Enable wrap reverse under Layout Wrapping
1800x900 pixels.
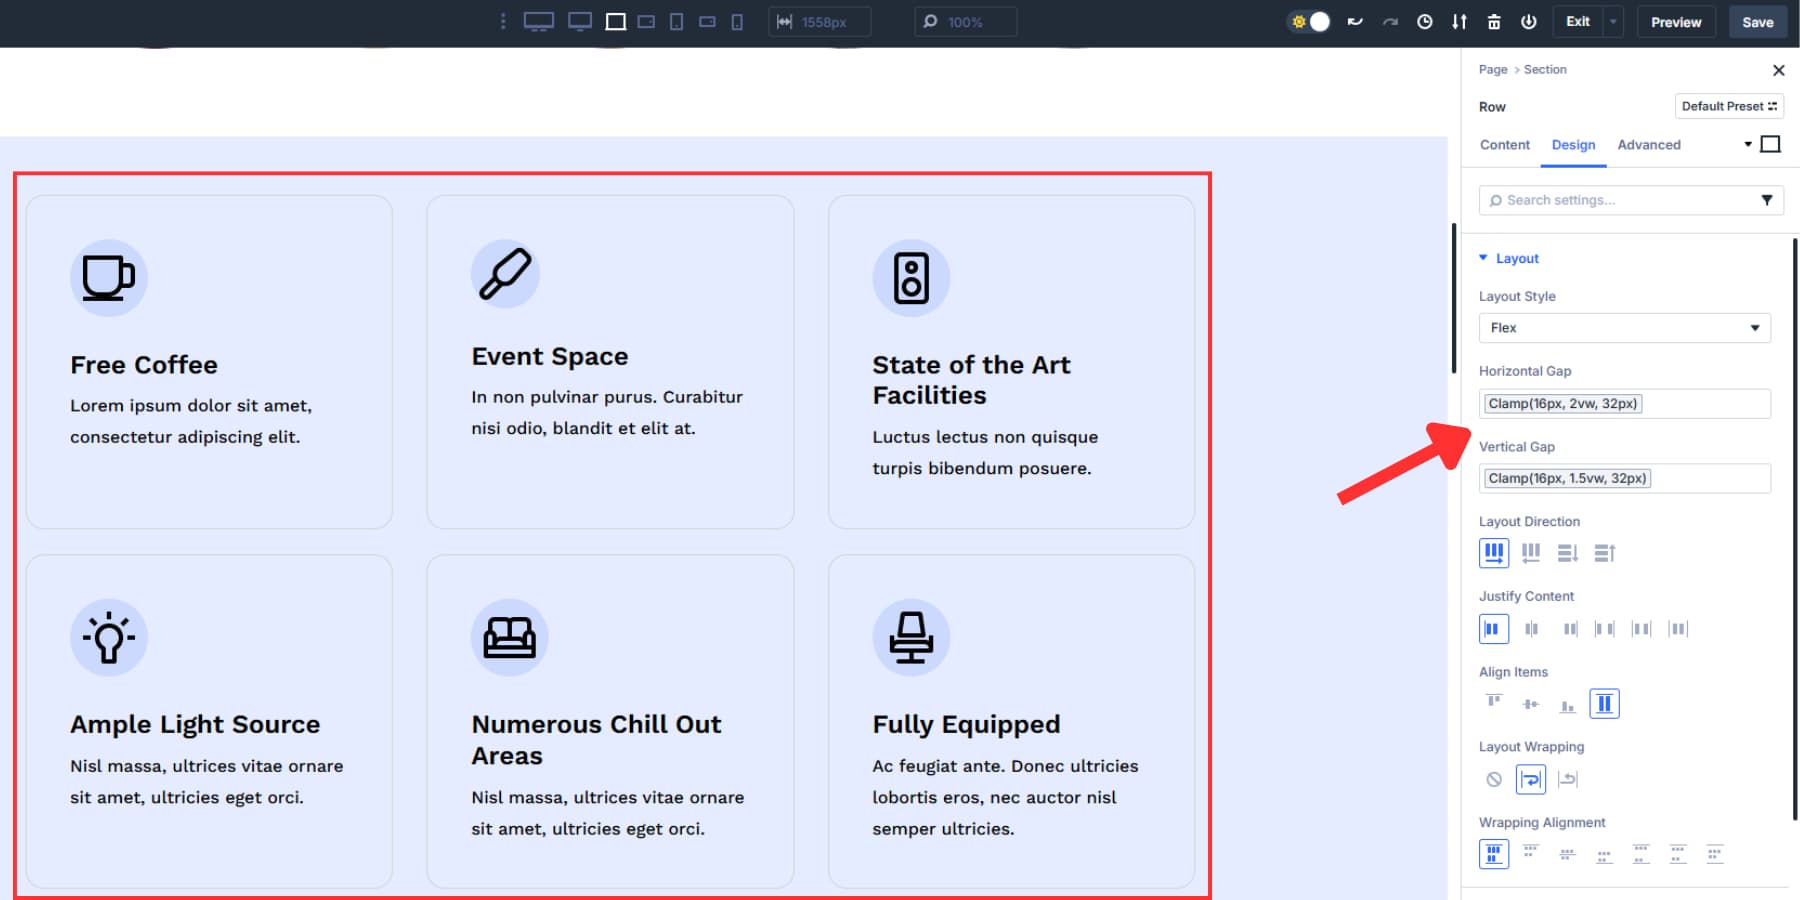(x=1567, y=779)
